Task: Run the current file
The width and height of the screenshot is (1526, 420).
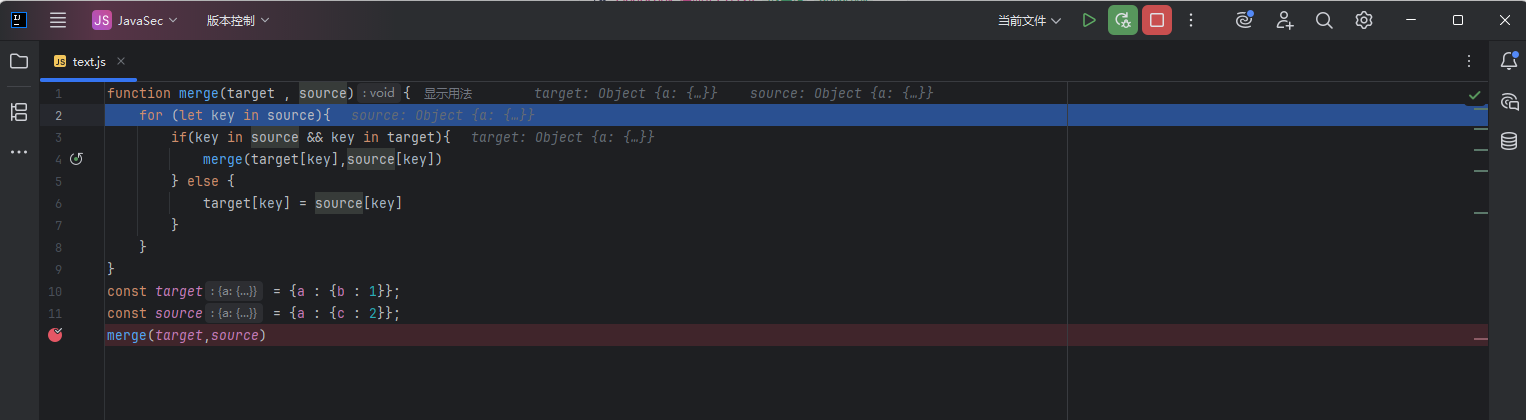Action: click(x=1089, y=20)
